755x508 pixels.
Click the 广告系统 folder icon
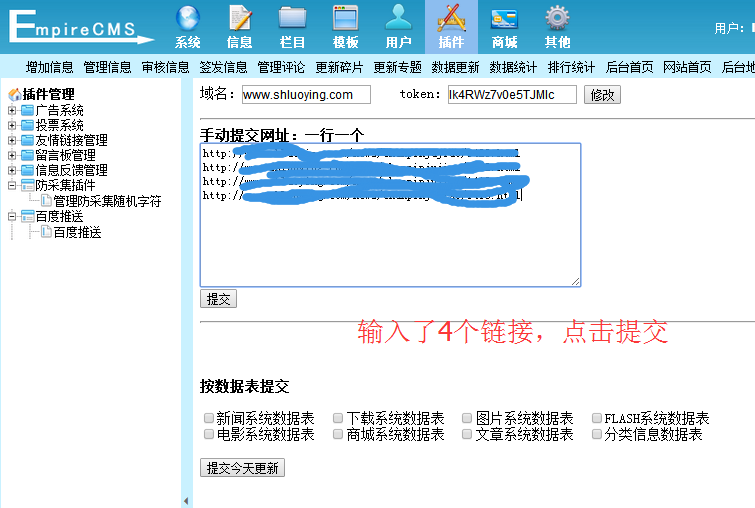[x=27, y=110]
